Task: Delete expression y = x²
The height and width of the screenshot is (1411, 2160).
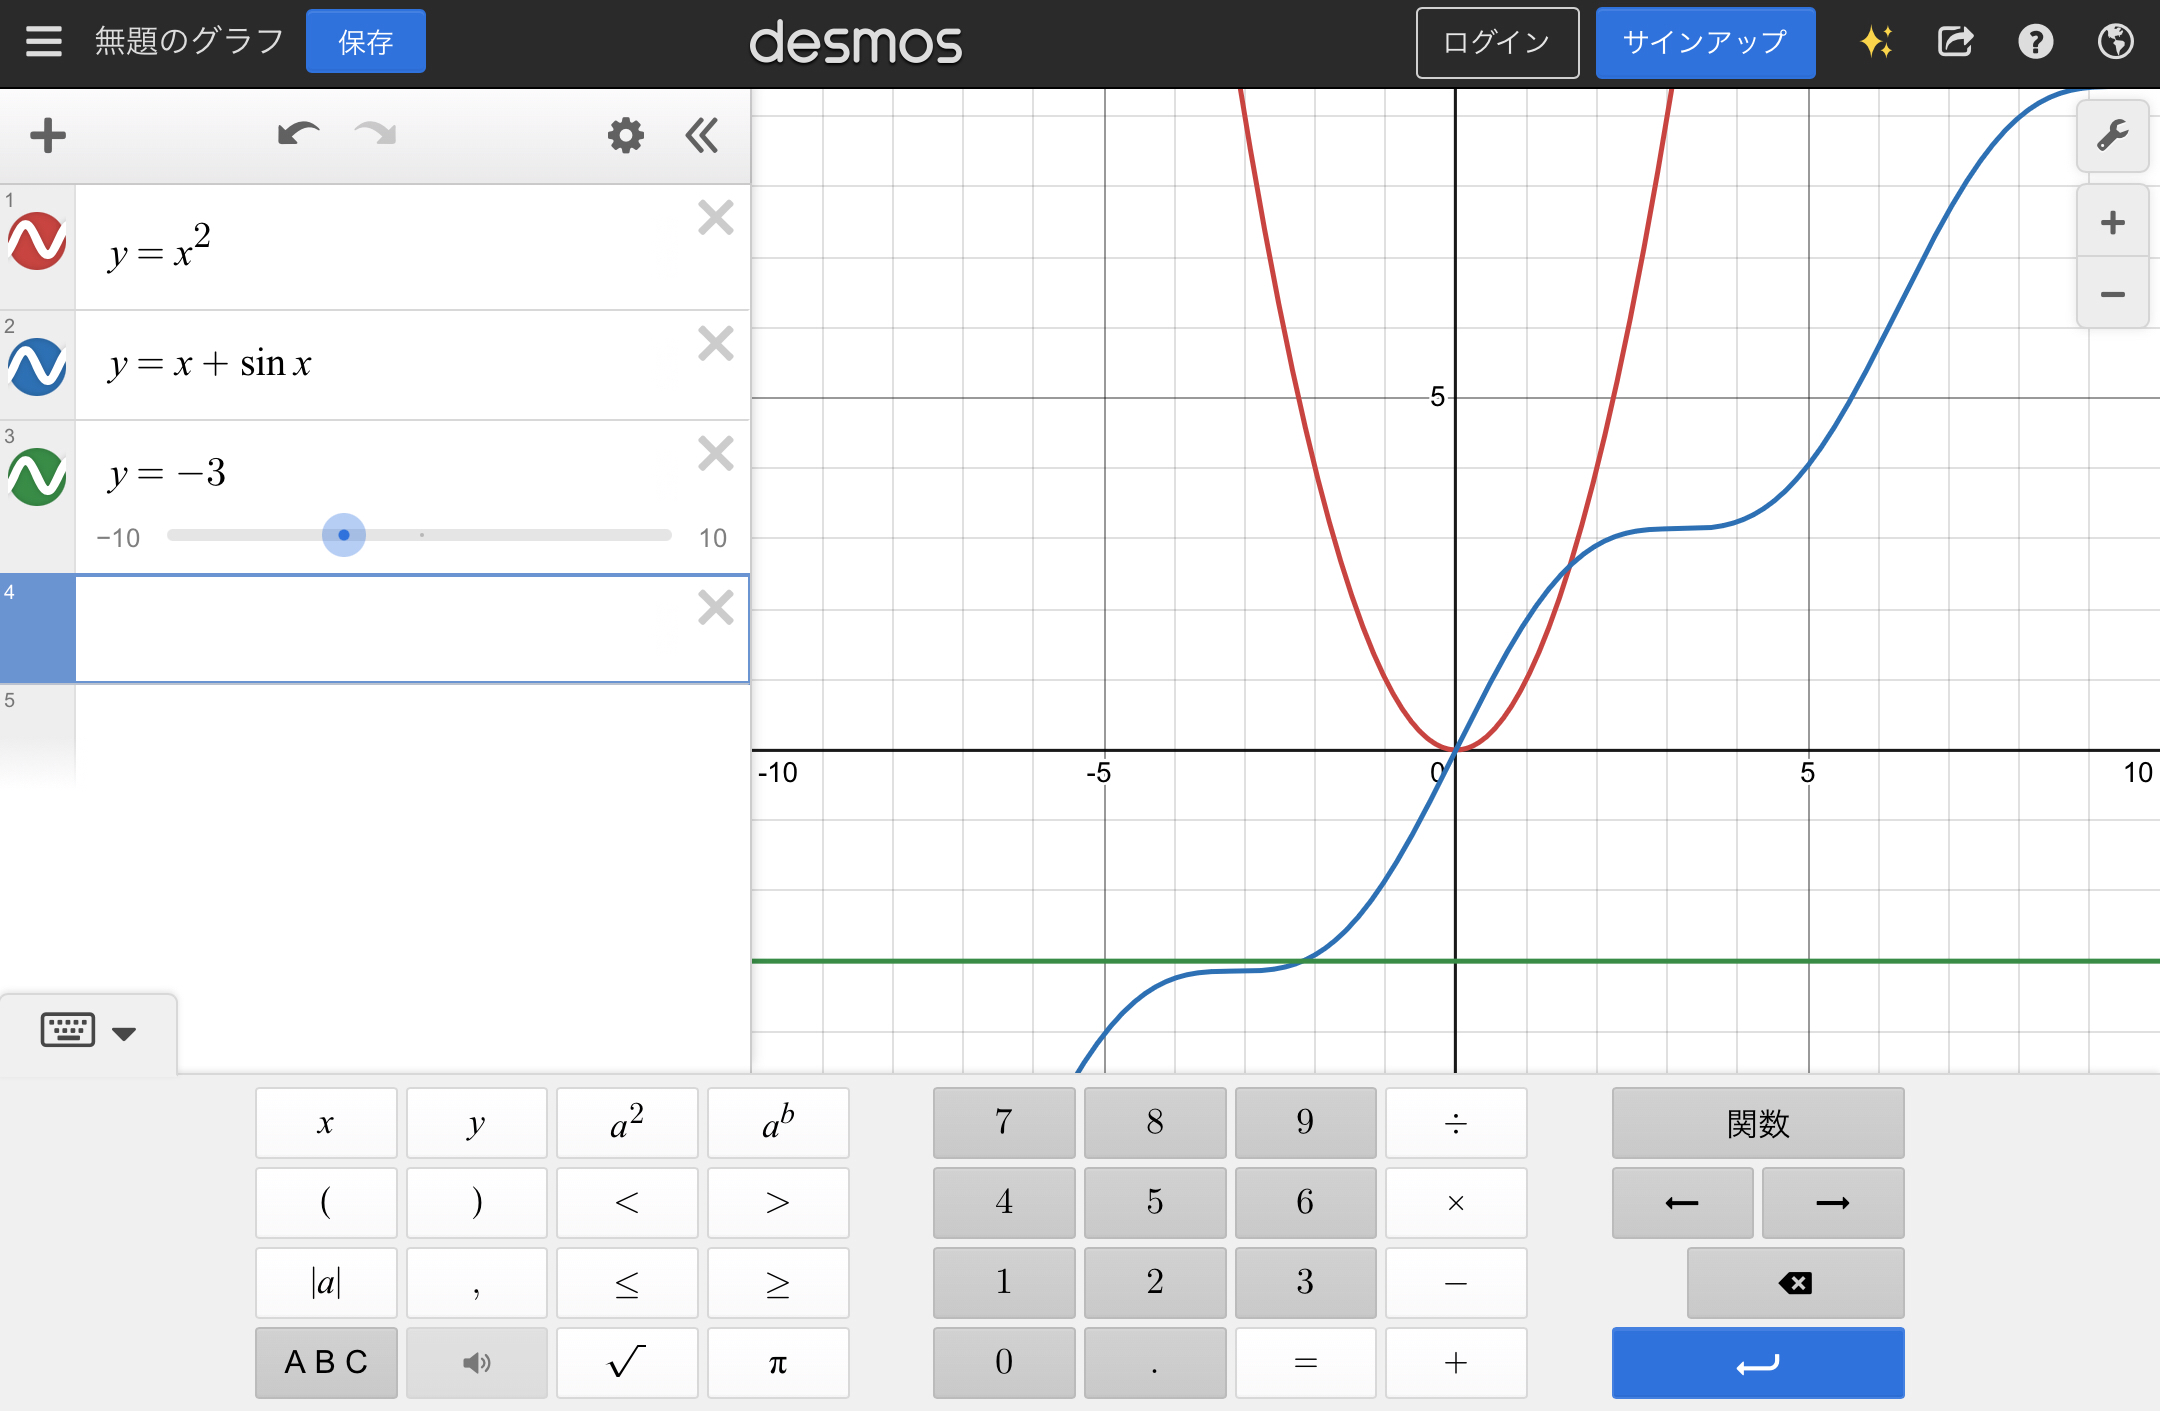Action: [716, 217]
